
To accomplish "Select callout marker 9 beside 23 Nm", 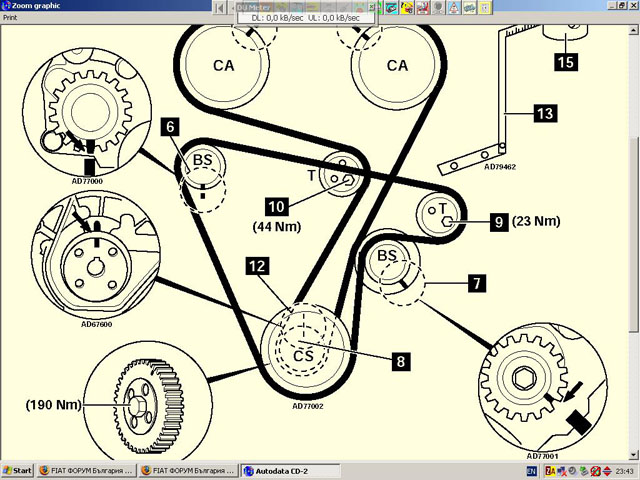I will [497, 224].
